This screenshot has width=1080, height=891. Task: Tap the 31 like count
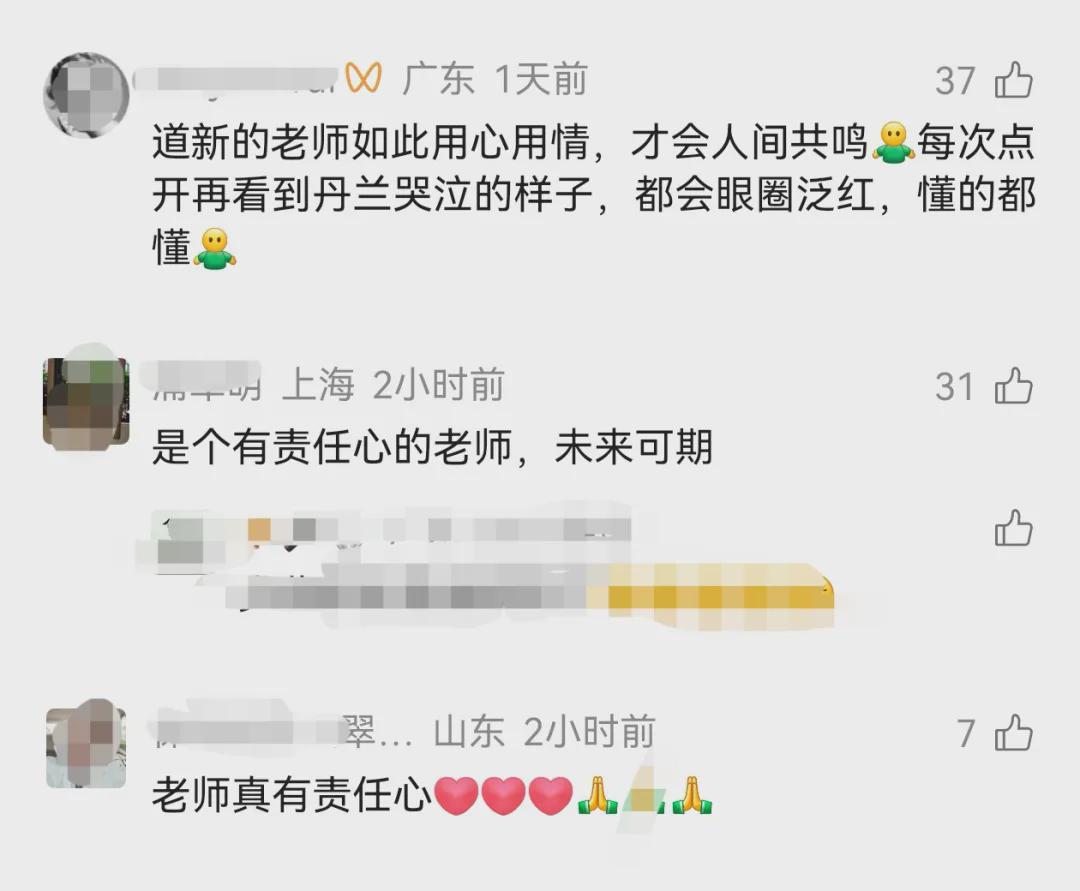pyautogui.click(x=955, y=386)
